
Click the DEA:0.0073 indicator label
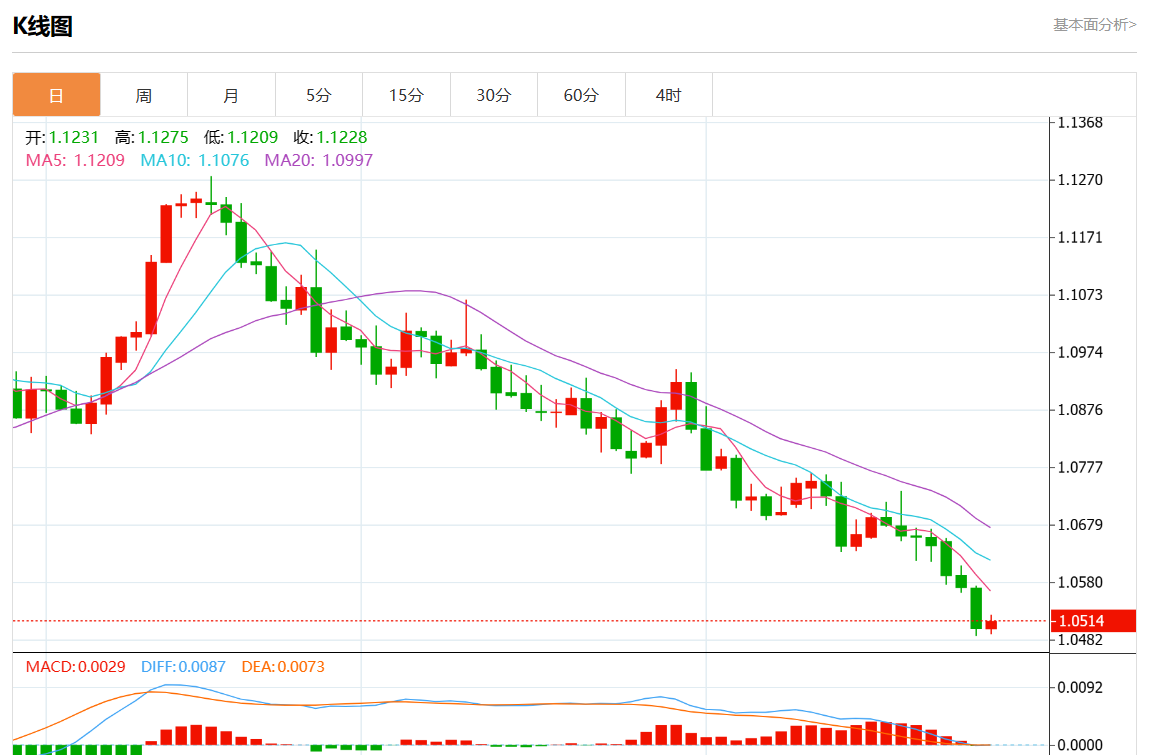(x=283, y=666)
